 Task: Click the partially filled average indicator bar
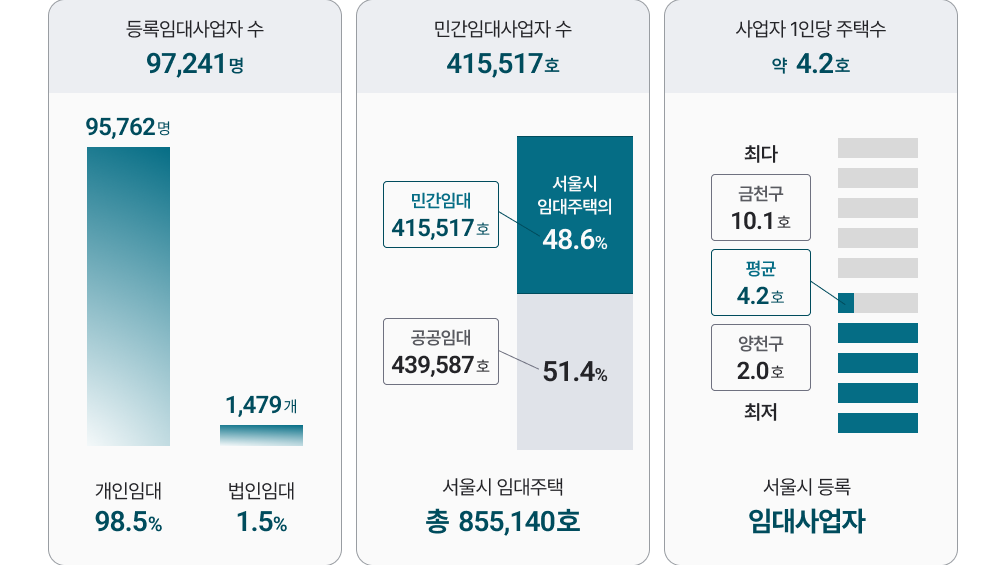[x=878, y=303]
